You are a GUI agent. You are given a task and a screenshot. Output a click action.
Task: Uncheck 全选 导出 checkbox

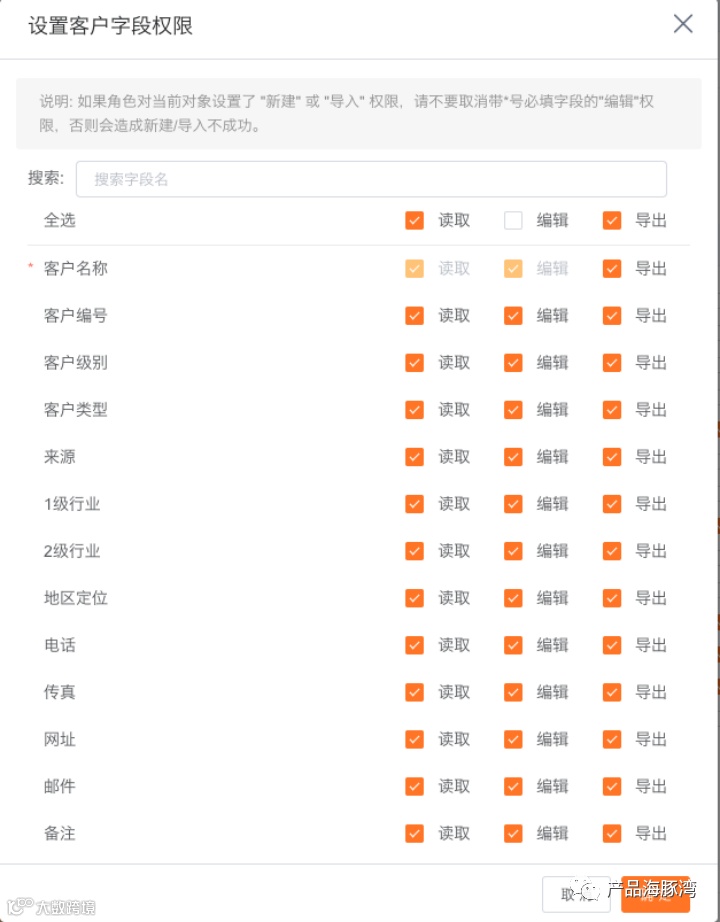pyautogui.click(x=612, y=221)
